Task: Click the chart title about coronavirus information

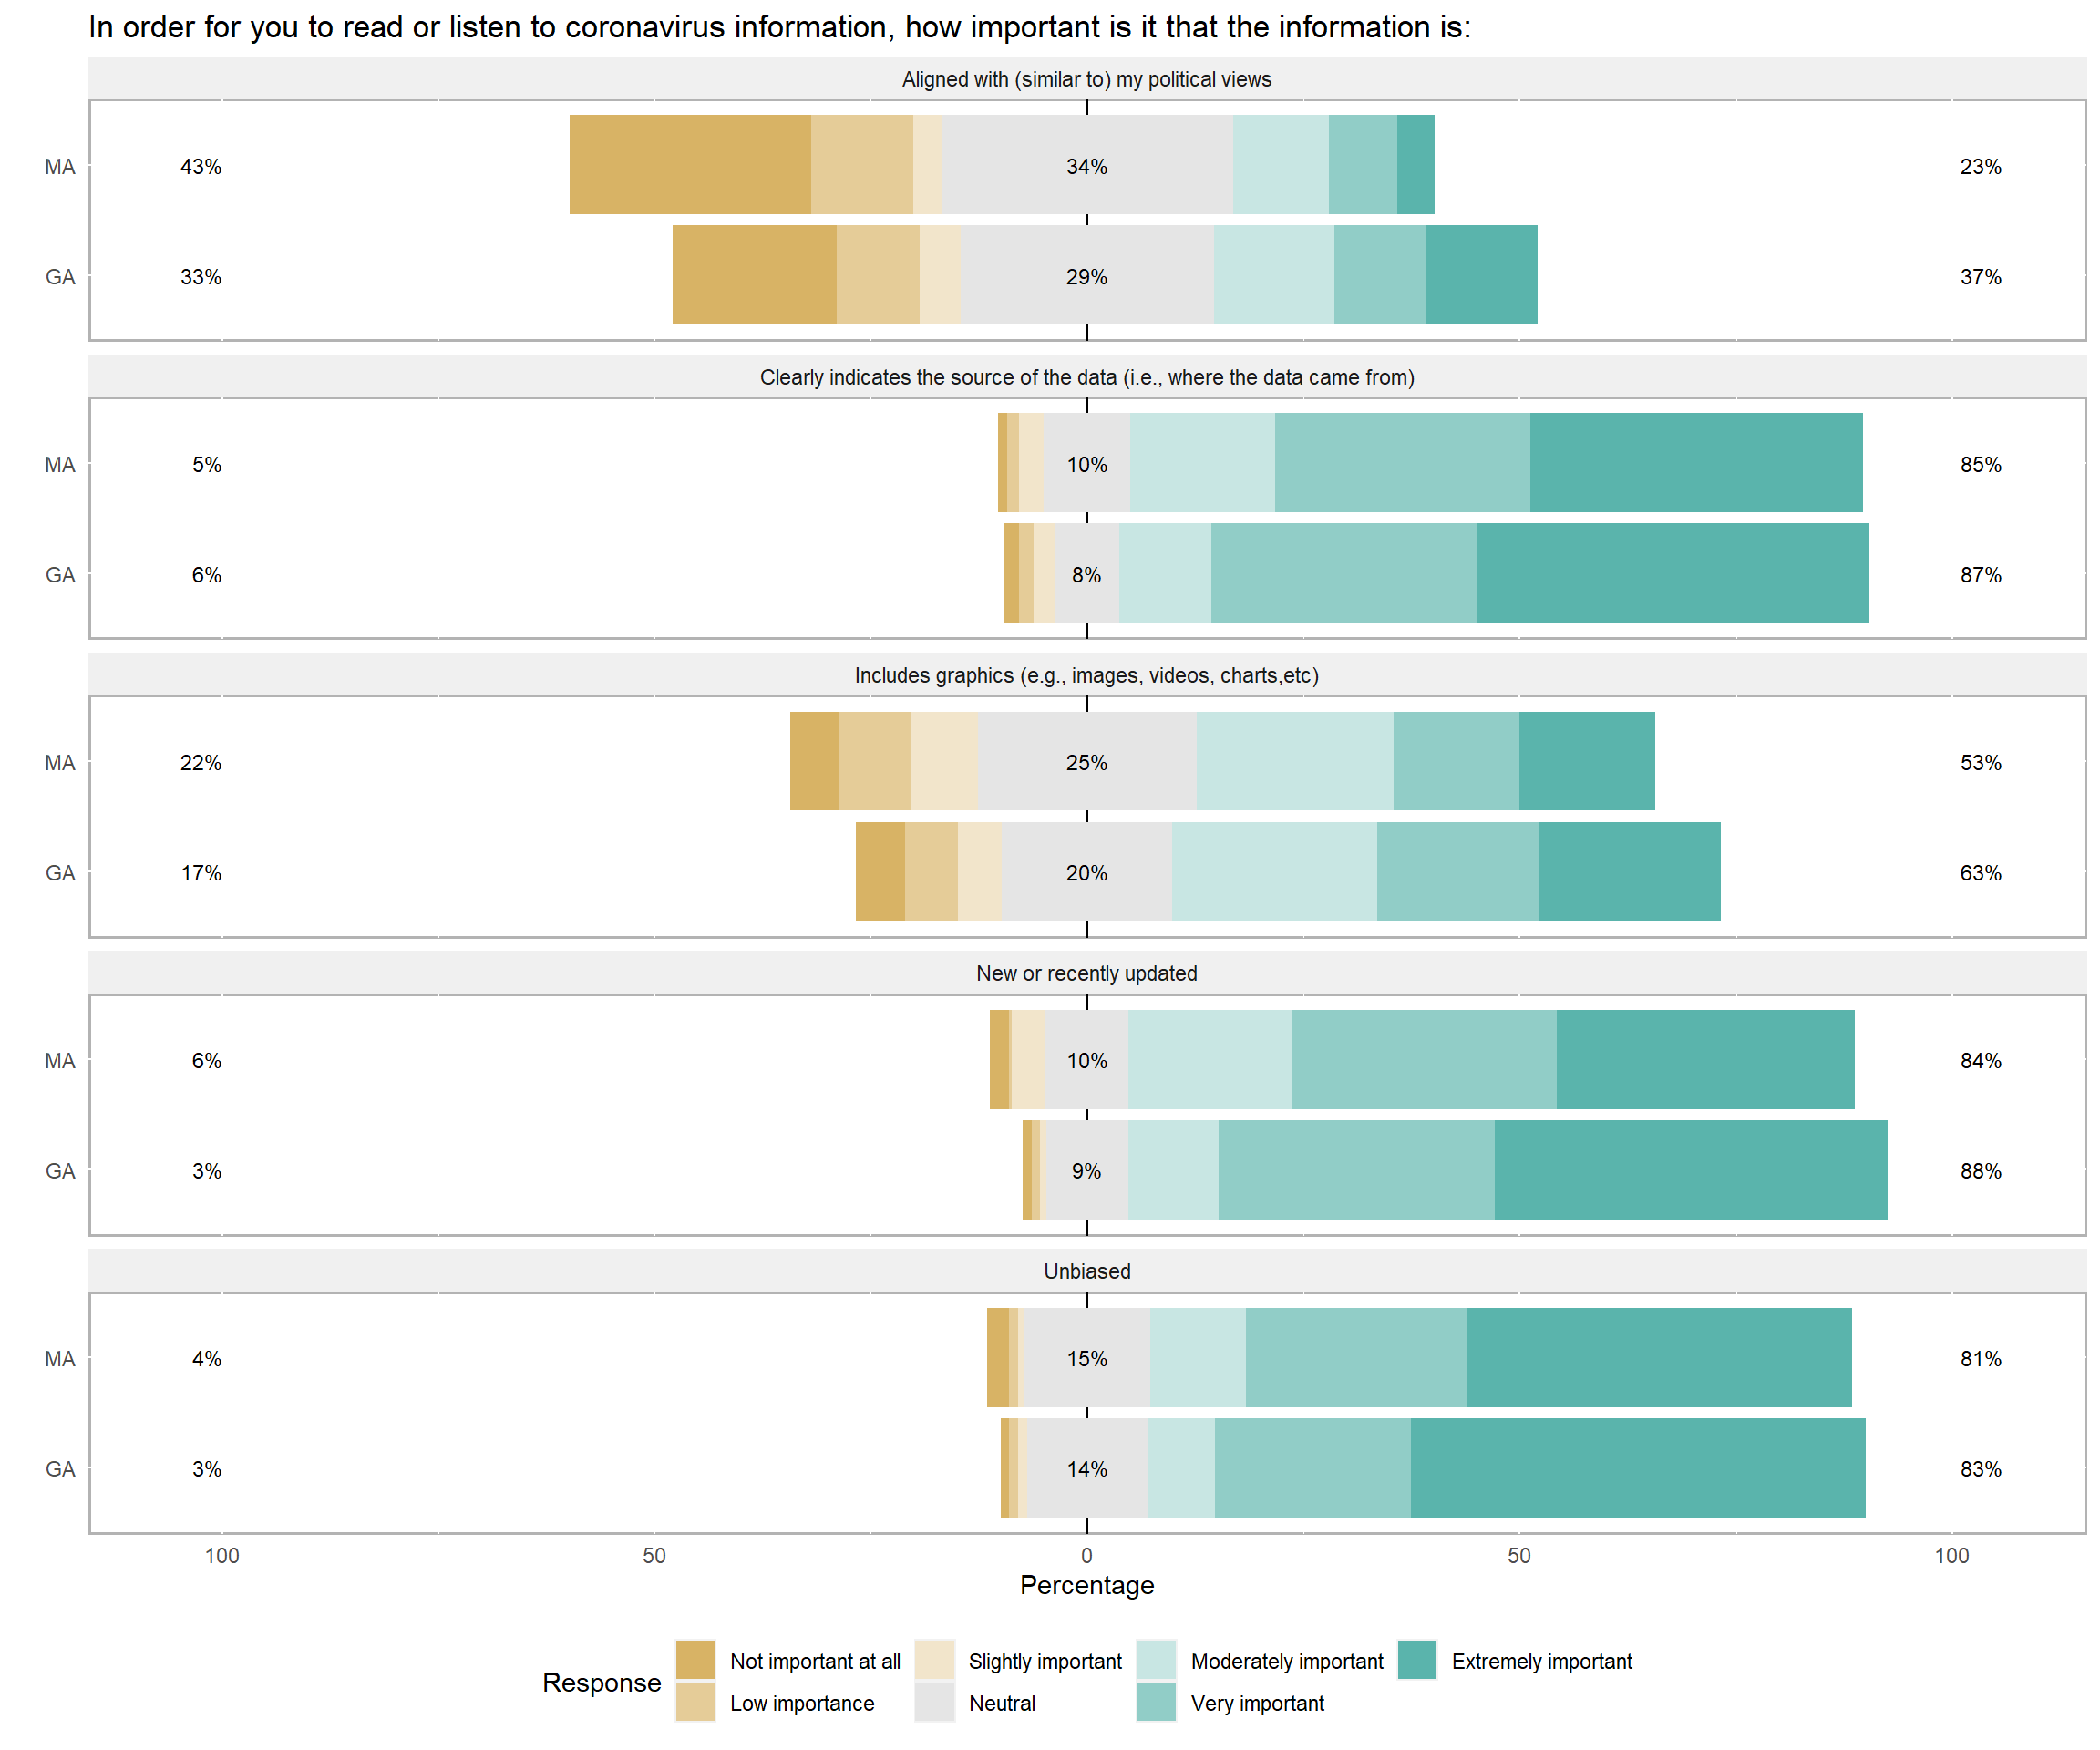Action: [780, 27]
